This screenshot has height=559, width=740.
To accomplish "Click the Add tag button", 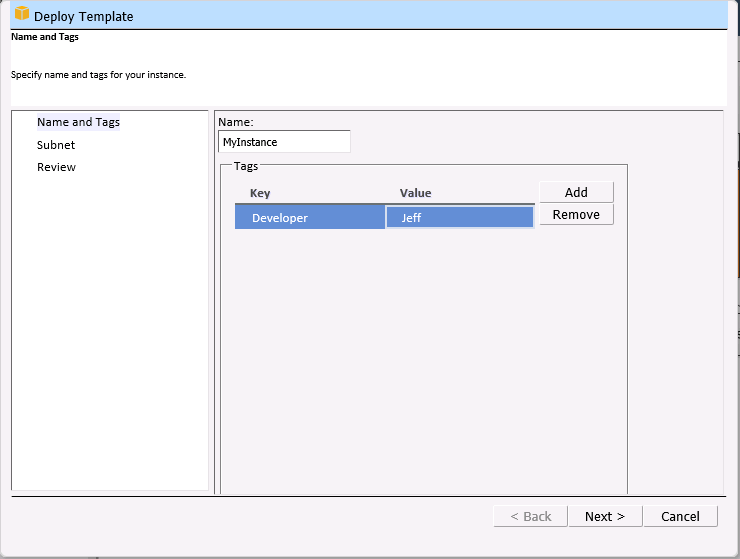I will pos(576,192).
